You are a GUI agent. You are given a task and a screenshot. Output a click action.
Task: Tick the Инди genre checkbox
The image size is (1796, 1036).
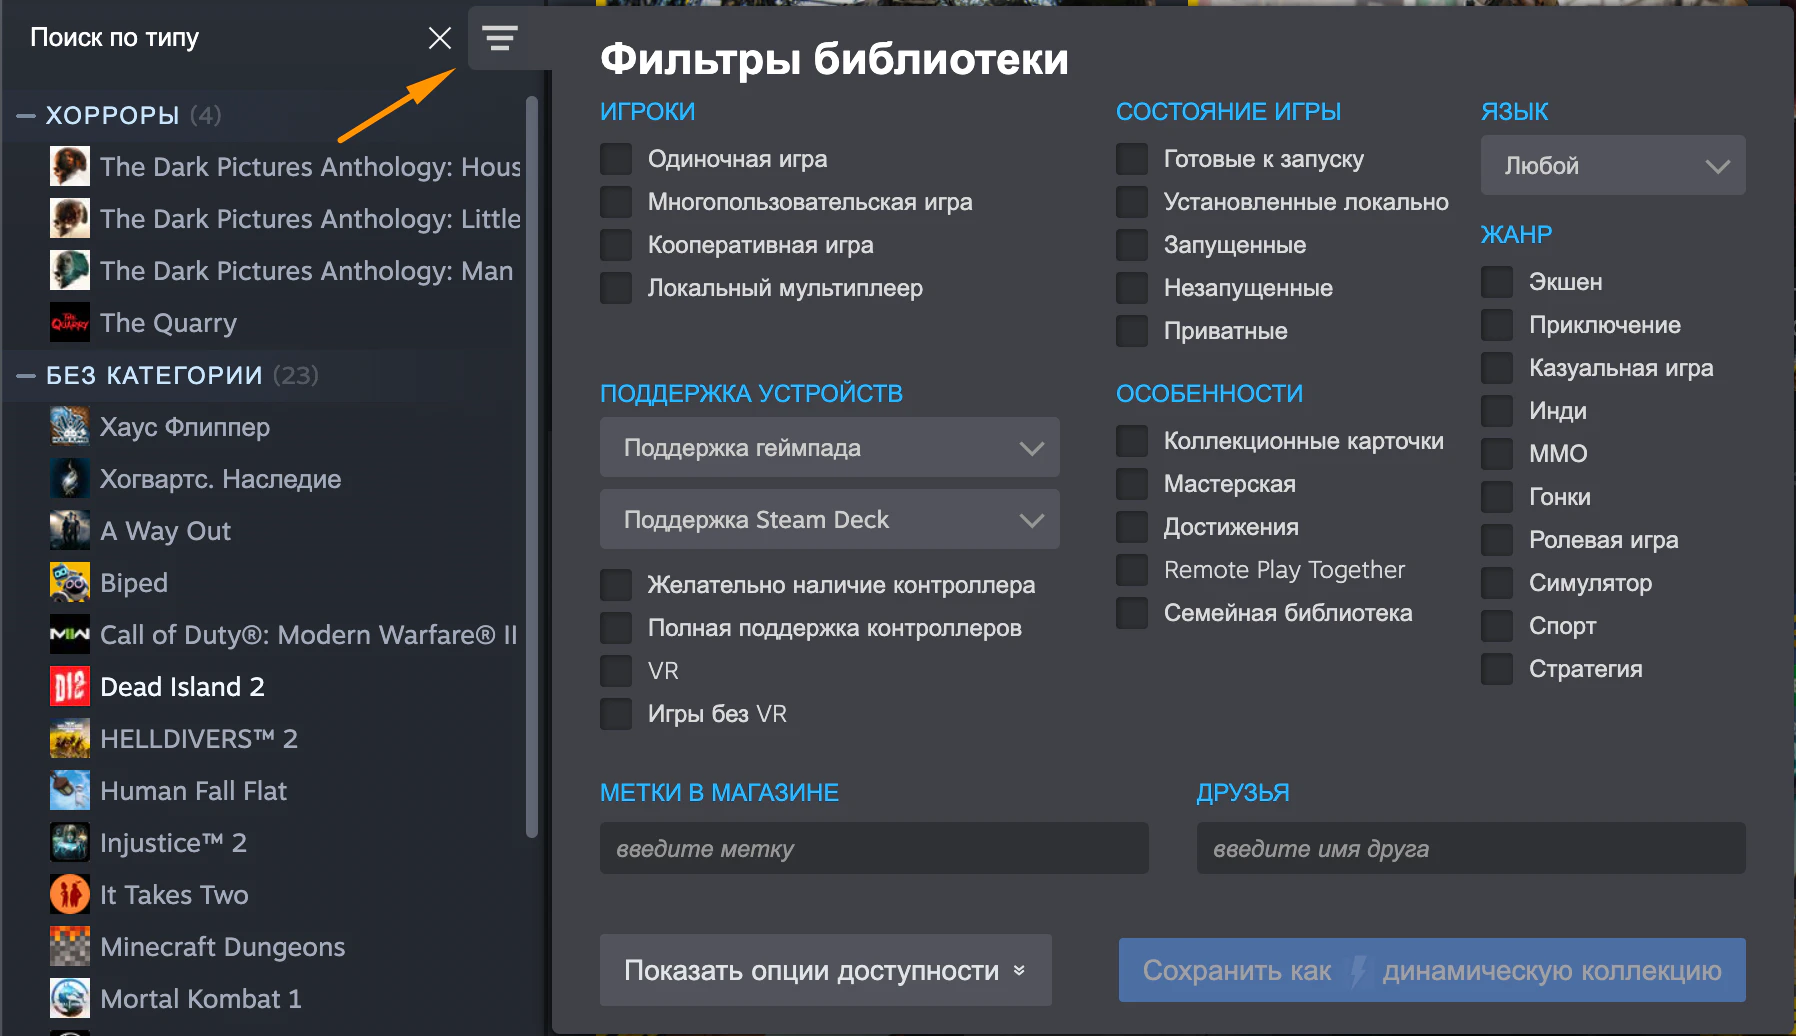(x=1497, y=411)
